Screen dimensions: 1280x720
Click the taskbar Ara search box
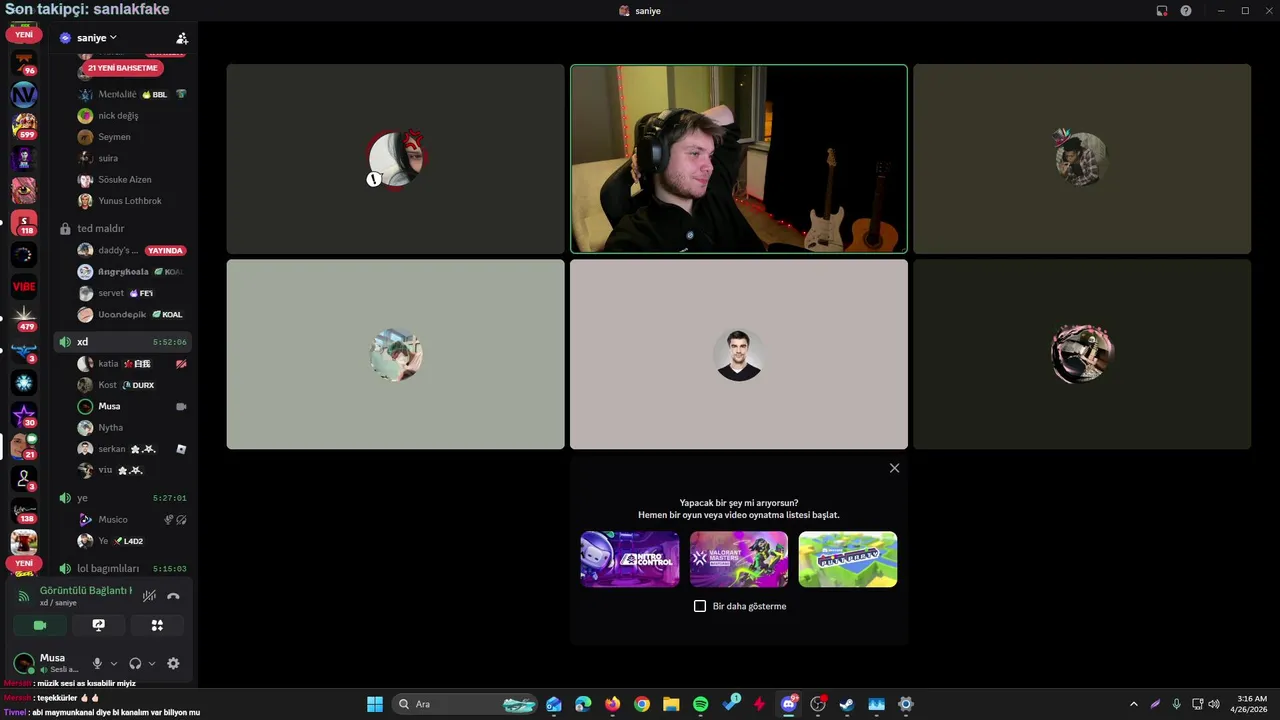pyautogui.click(x=467, y=704)
